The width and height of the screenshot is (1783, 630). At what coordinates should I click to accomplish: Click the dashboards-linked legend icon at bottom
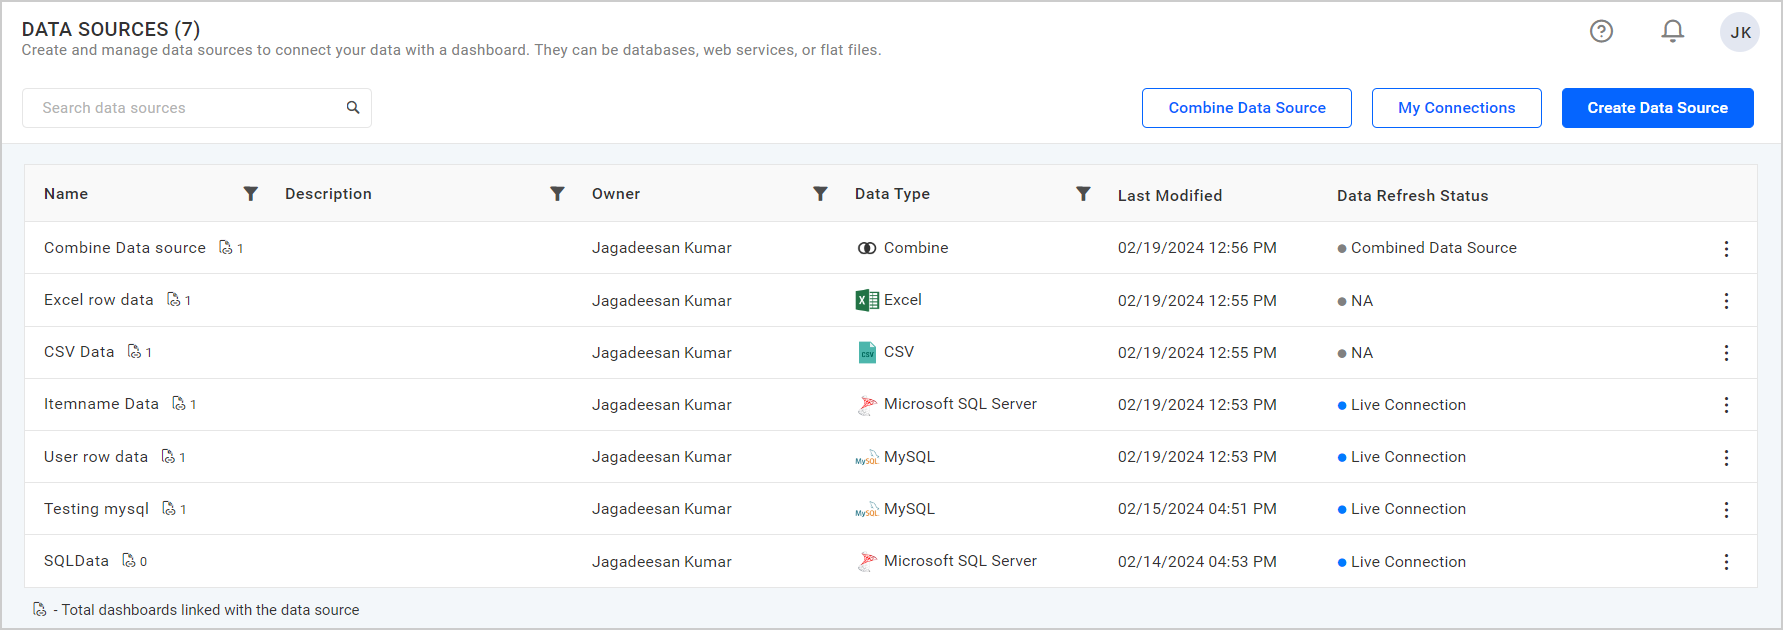click(39, 609)
